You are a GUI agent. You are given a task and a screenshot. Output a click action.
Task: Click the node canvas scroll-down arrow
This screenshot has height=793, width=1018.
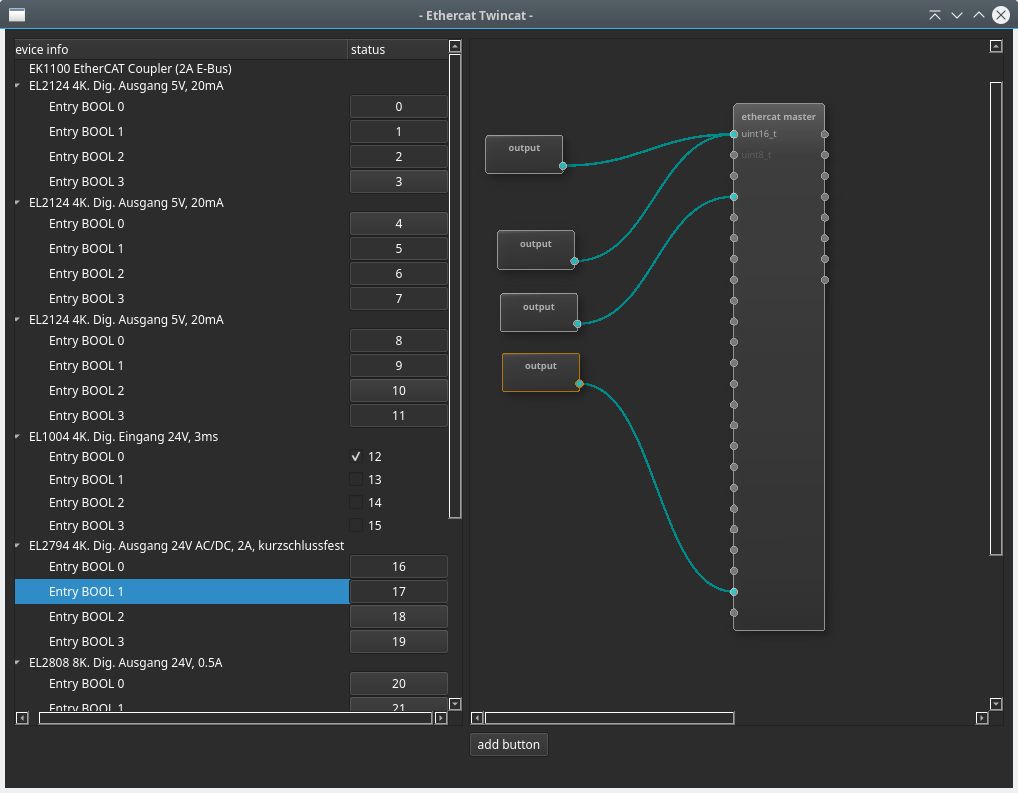point(996,704)
